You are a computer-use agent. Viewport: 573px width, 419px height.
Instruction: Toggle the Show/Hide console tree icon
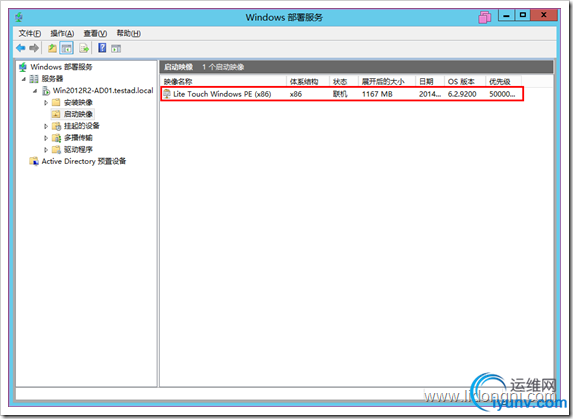point(67,48)
